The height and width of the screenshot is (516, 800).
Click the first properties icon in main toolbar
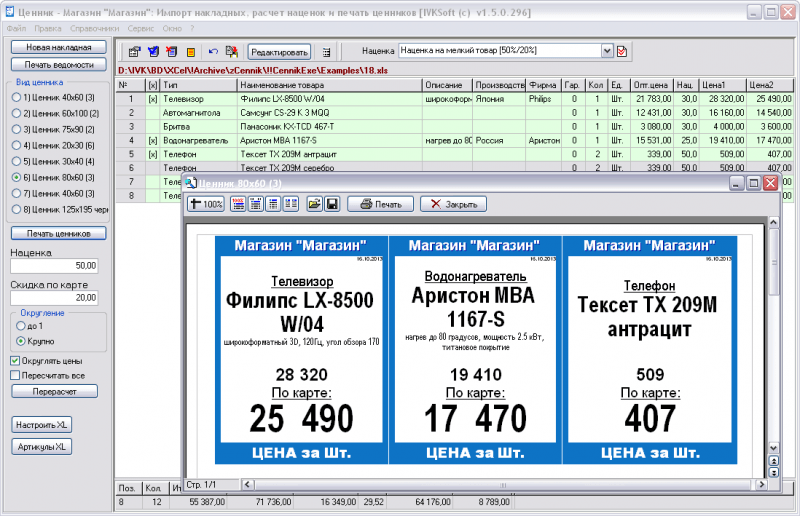(x=134, y=51)
